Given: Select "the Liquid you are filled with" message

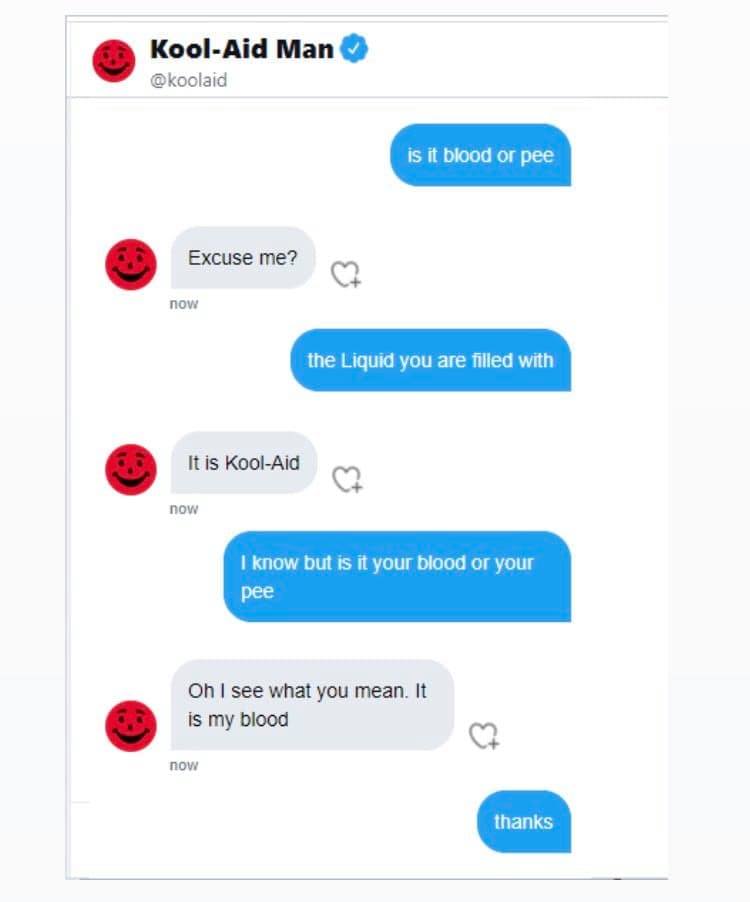Looking at the screenshot, I should click(430, 360).
